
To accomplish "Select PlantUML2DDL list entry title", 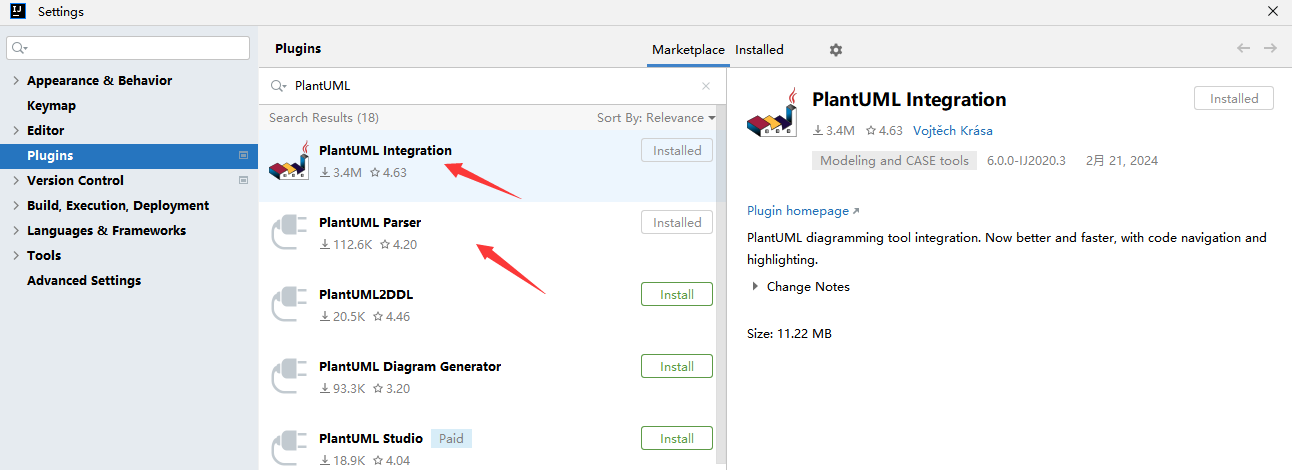I will point(366,295).
